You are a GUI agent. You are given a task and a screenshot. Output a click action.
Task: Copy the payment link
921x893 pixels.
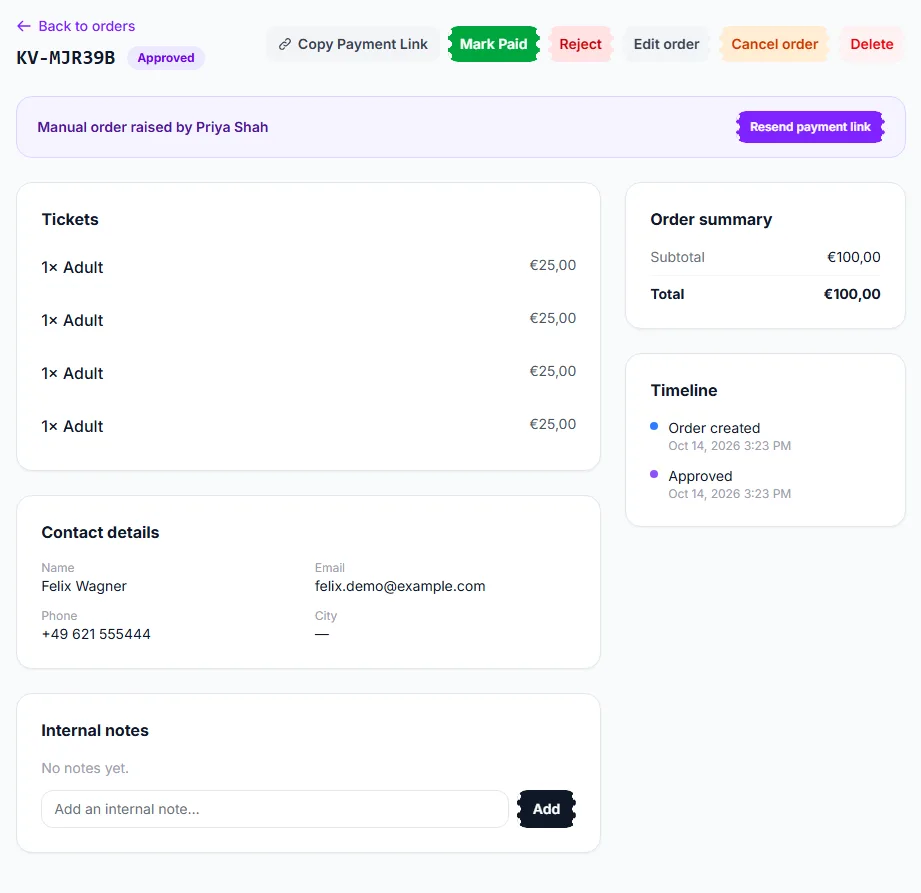[x=353, y=44]
